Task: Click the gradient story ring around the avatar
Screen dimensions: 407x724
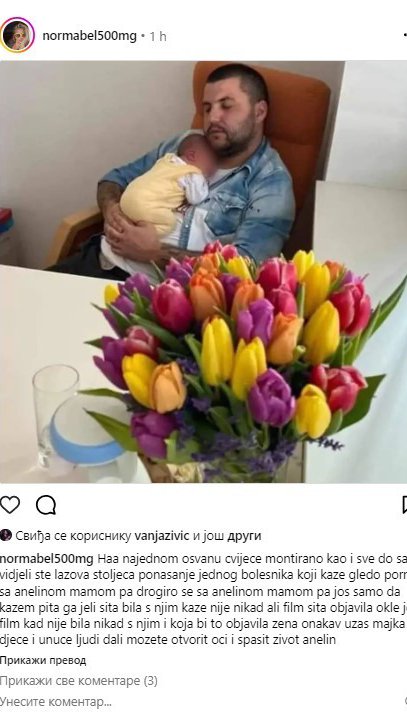Action: [x=17, y=36]
